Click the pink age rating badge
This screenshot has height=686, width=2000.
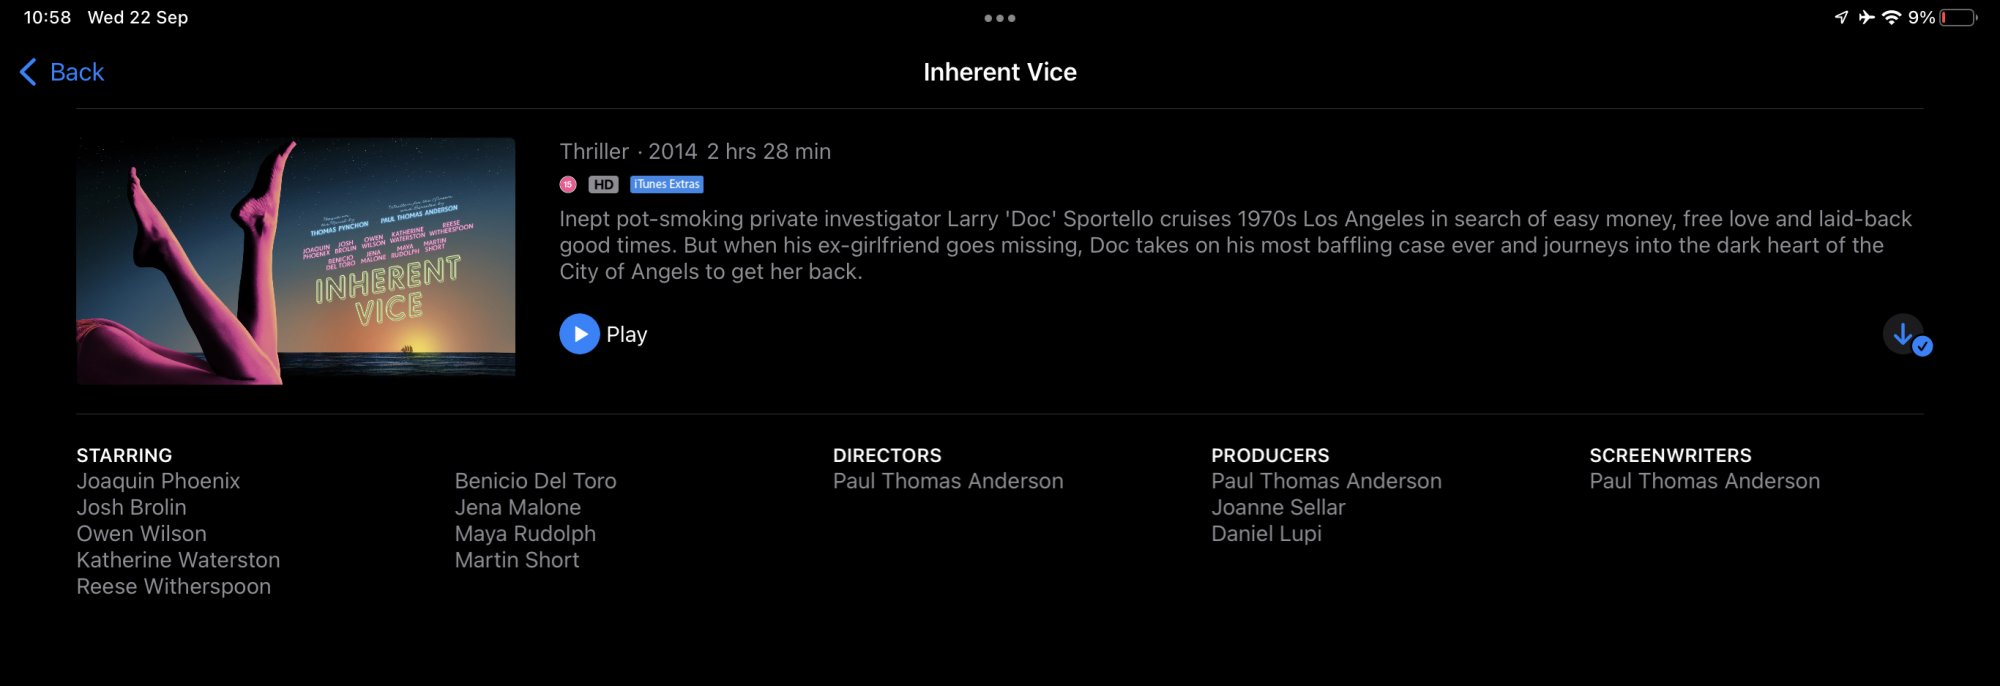click(x=568, y=184)
